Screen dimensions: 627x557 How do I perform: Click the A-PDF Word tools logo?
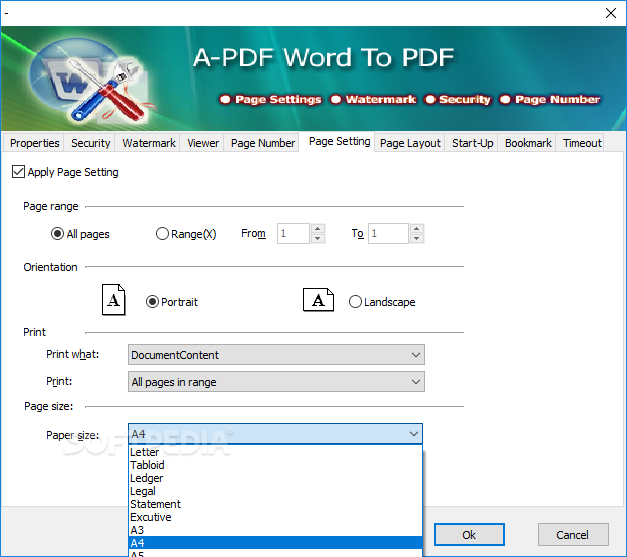(x=92, y=80)
